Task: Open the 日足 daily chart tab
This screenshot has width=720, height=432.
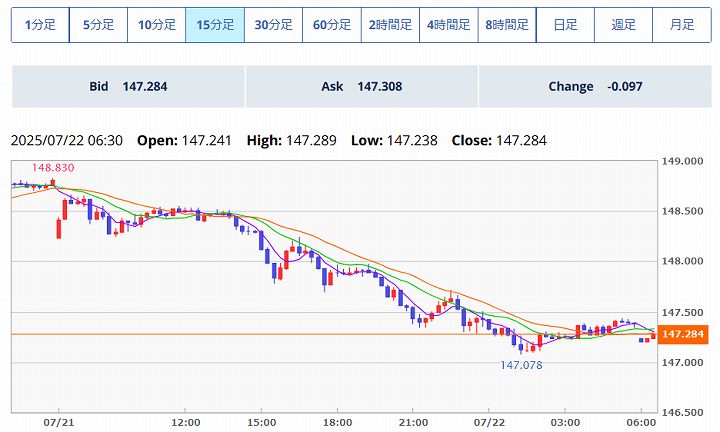Action: 565,25
